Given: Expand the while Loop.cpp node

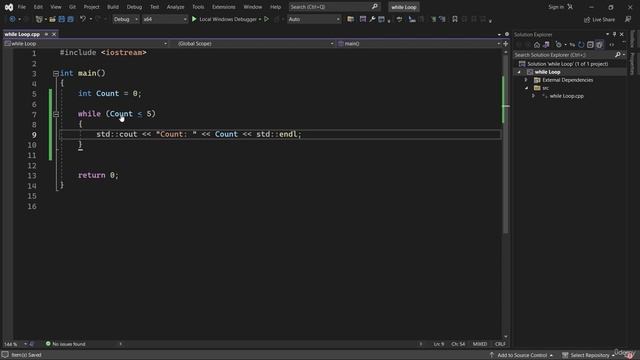Looking at the screenshot, I should (x=533, y=96).
